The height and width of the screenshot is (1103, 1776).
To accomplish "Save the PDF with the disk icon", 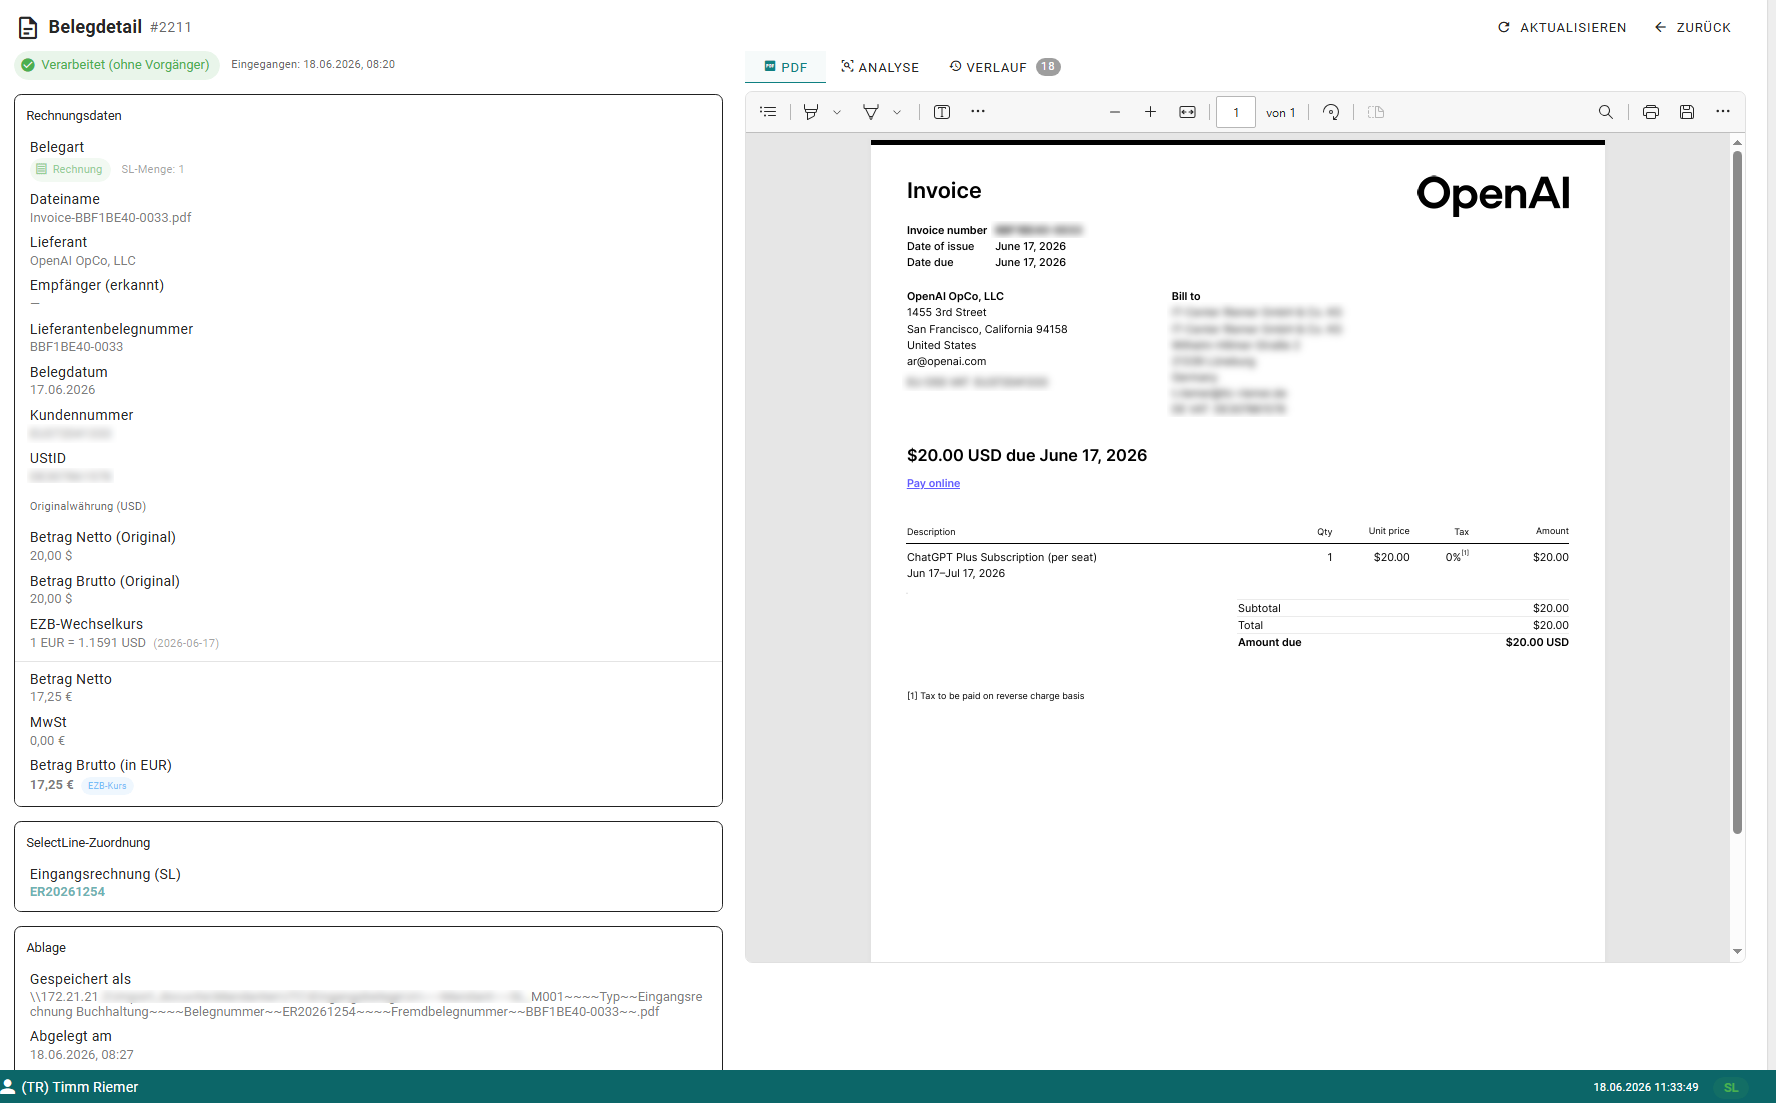I will pyautogui.click(x=1687, y=112).
